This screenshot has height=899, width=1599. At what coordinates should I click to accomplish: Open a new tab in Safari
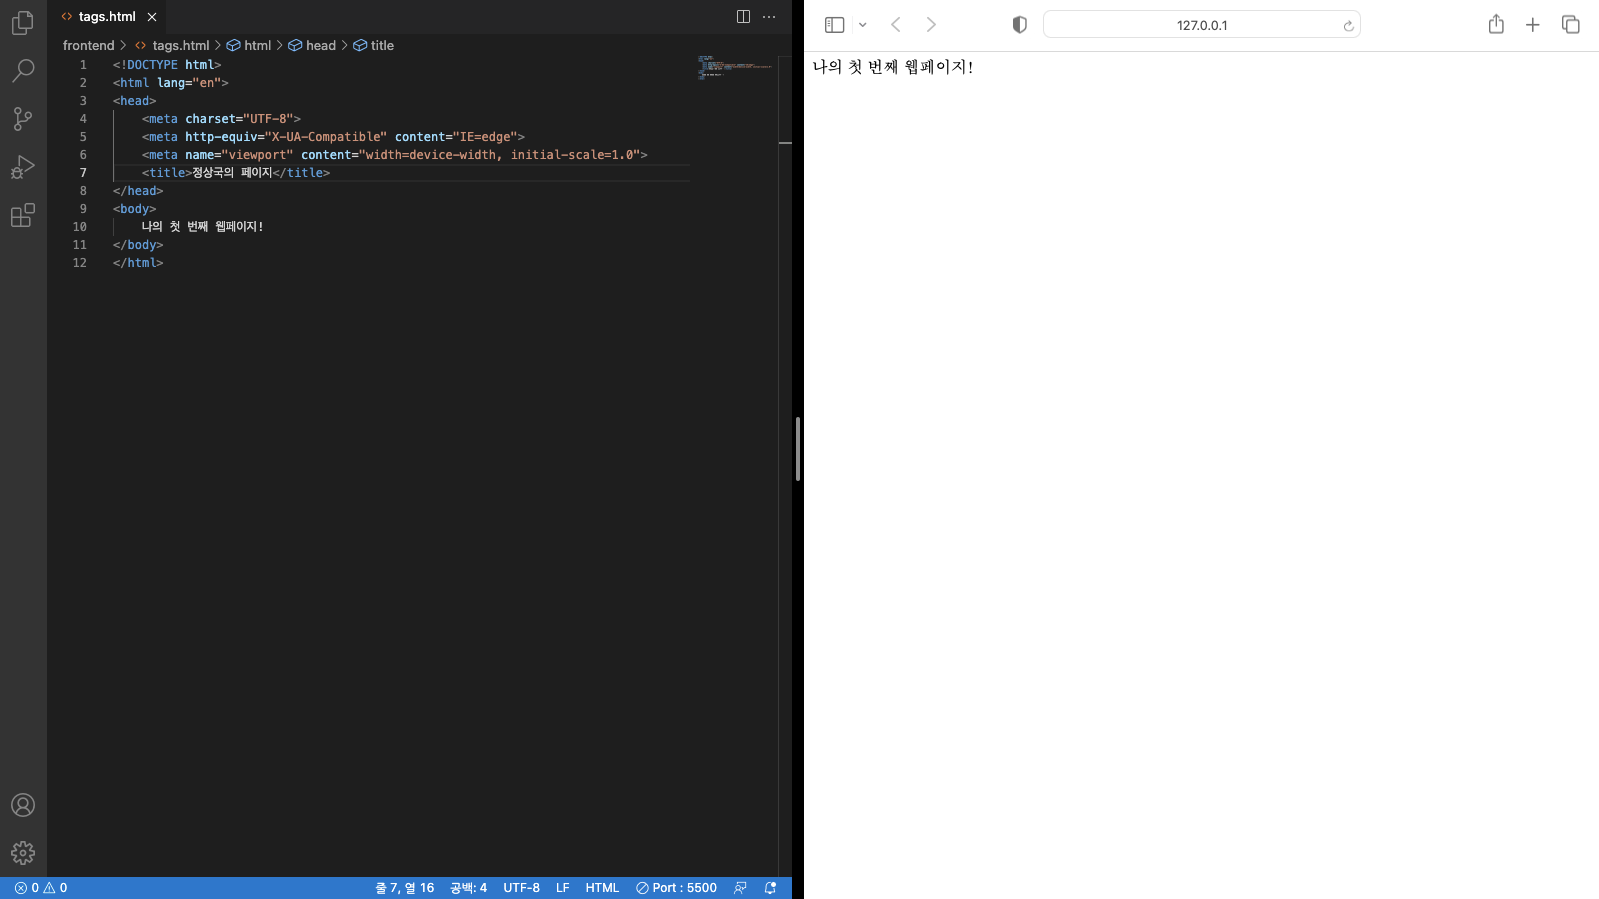click(1533, 25)
